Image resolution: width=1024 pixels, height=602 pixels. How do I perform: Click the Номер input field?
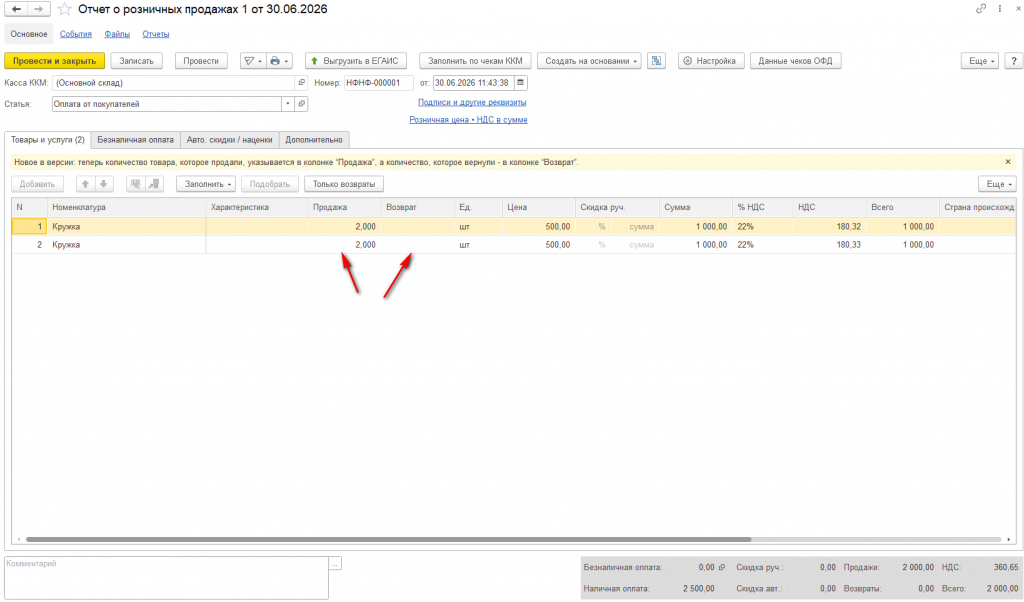[379, 83]
